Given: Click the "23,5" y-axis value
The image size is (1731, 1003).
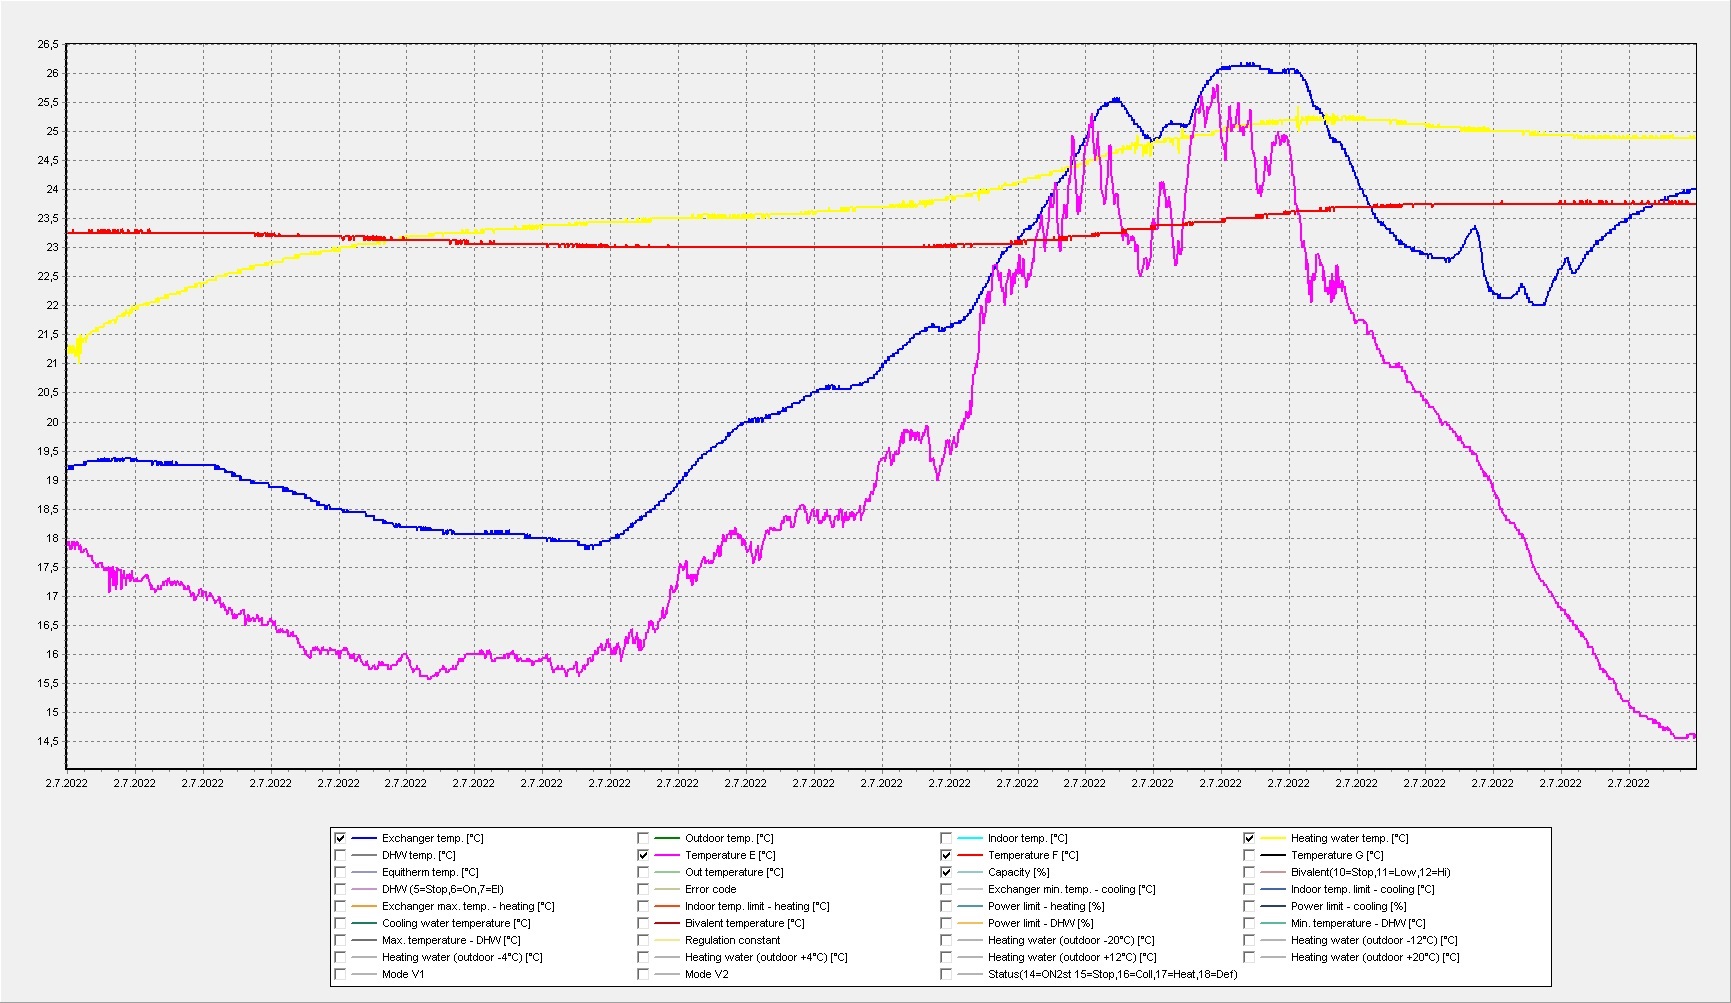Looking at the screenshot, I should (48, 218).
